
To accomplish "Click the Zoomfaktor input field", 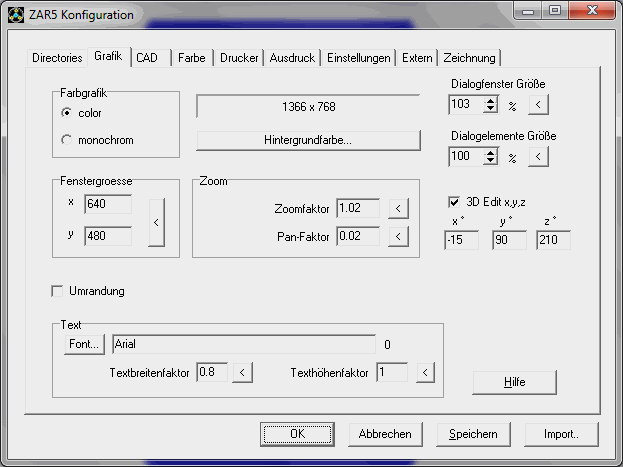I will (358, 209).
